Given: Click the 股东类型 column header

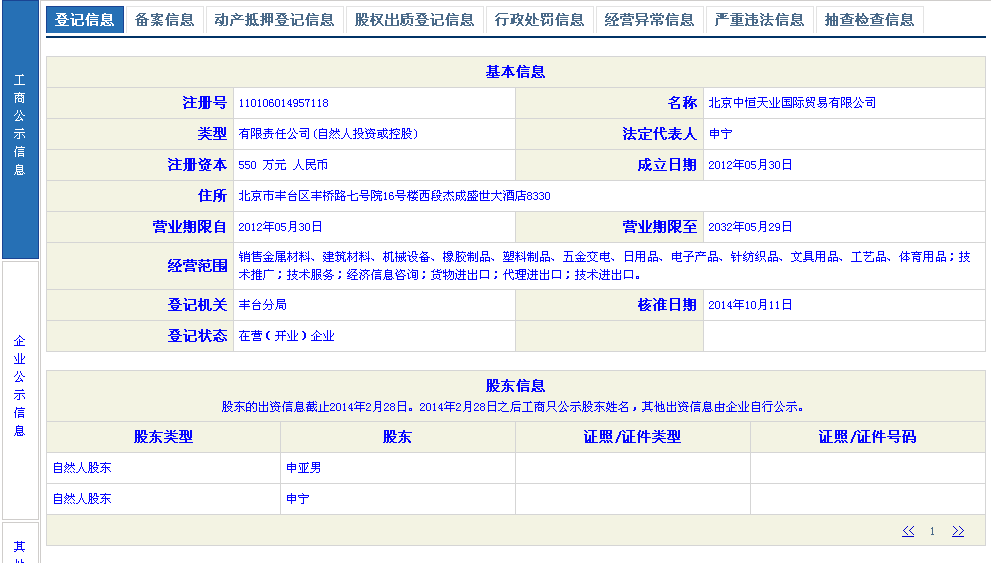Looking at the screenshot, I should (163, 437).
